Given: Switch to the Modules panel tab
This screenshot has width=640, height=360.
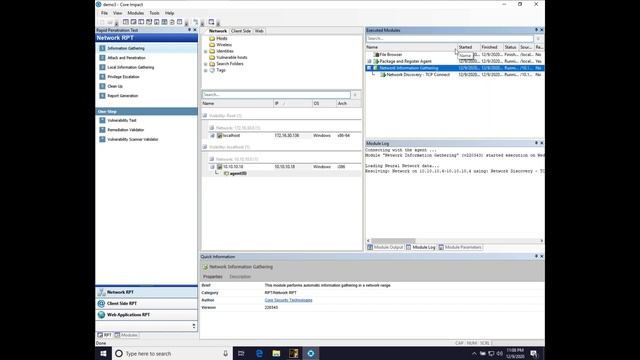Looking at the screenshot, I should tap(126, 335).
